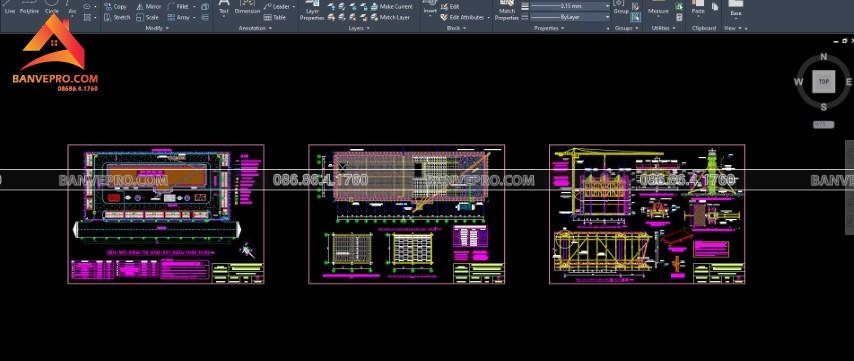Image resolution: width=854 pixels, height=361 pixels.
Task: Open the site plan drawing sheet
Action: click(x=166, y=214)
